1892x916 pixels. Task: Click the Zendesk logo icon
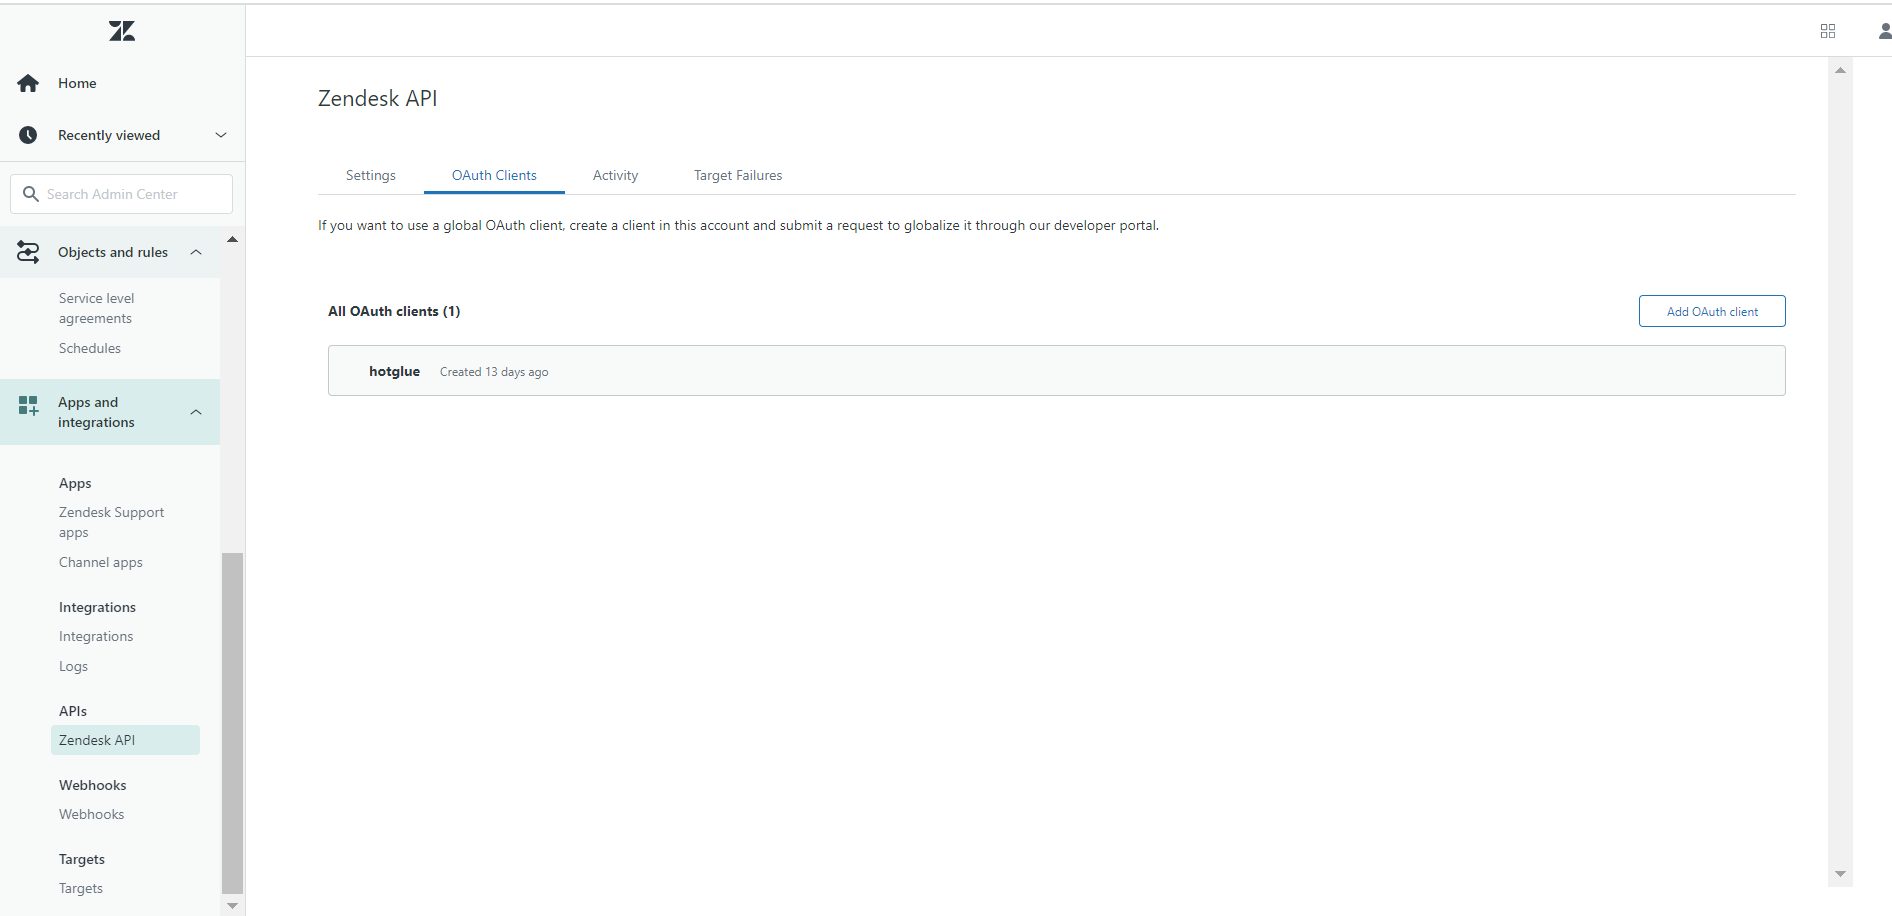coord(122,31)
